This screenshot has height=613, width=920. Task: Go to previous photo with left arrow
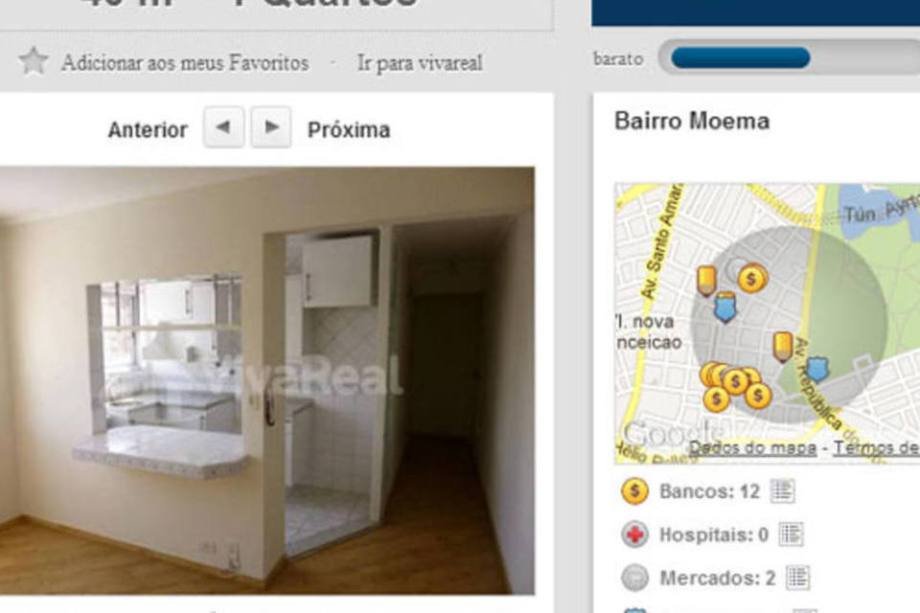(x=224, y=127)
